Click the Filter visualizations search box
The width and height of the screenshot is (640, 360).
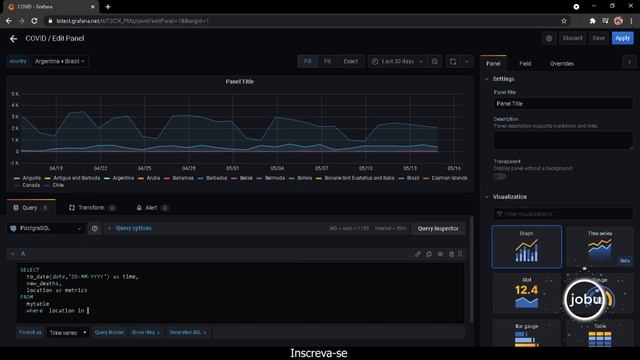[563, 214]
